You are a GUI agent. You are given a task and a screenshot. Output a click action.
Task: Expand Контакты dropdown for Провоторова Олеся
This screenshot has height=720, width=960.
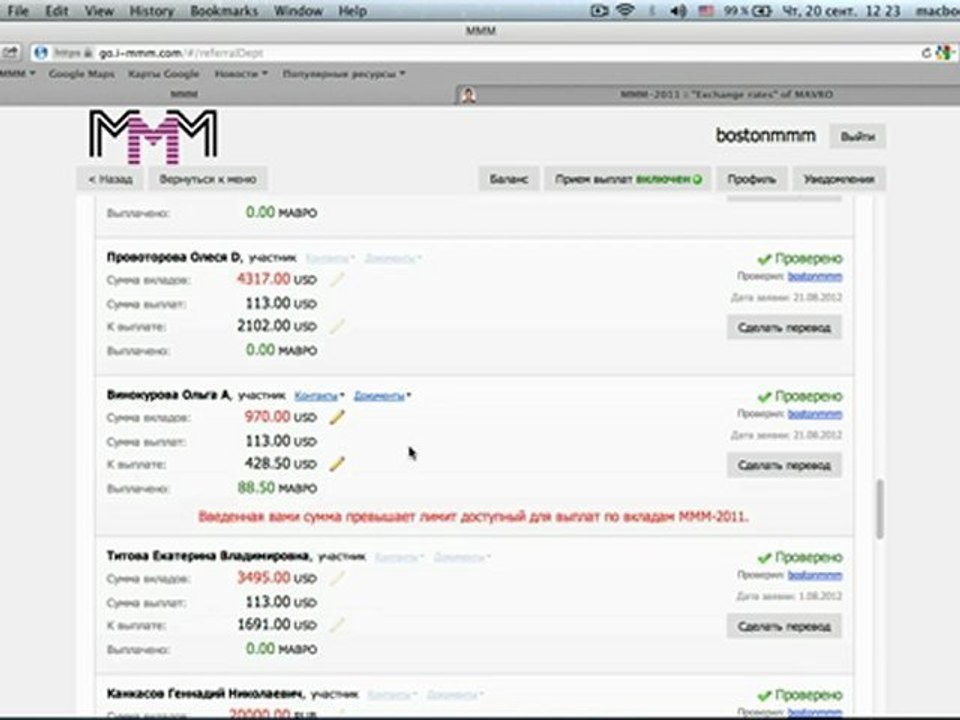click(x=330, y=258)
